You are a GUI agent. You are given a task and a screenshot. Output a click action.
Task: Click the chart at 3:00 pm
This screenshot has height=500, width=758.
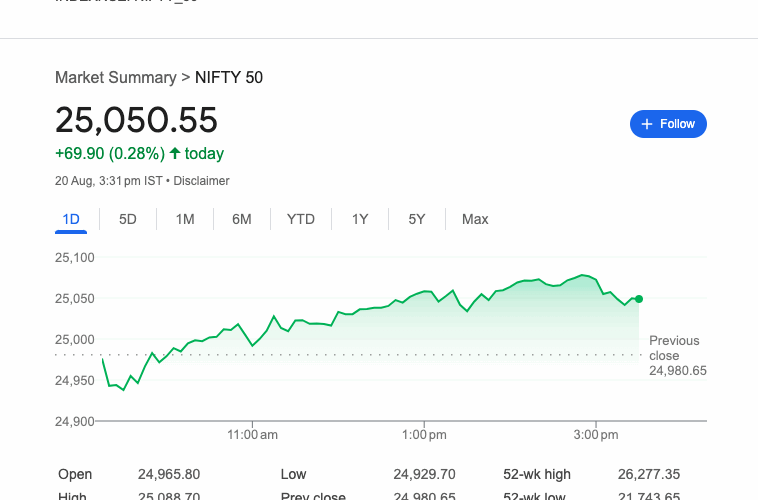(596, 280)
